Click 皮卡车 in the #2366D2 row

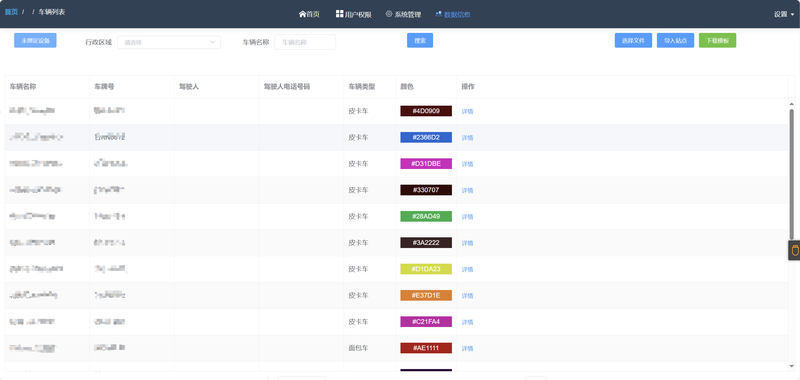pyautogui.click(x=359, y=138)
